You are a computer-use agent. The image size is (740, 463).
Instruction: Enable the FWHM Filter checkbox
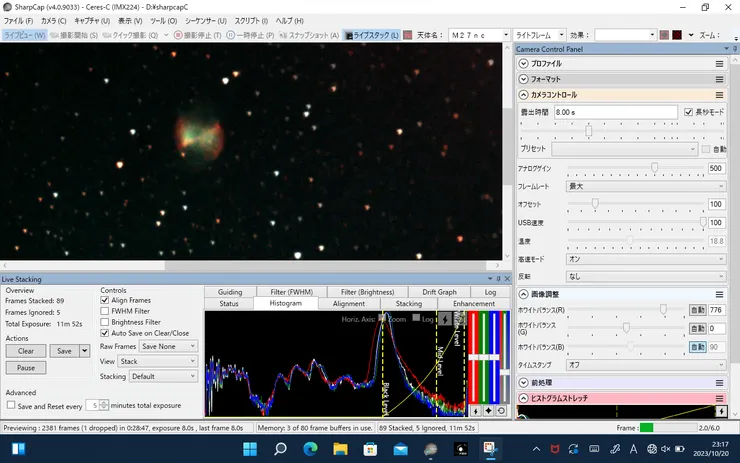(105, 311)
